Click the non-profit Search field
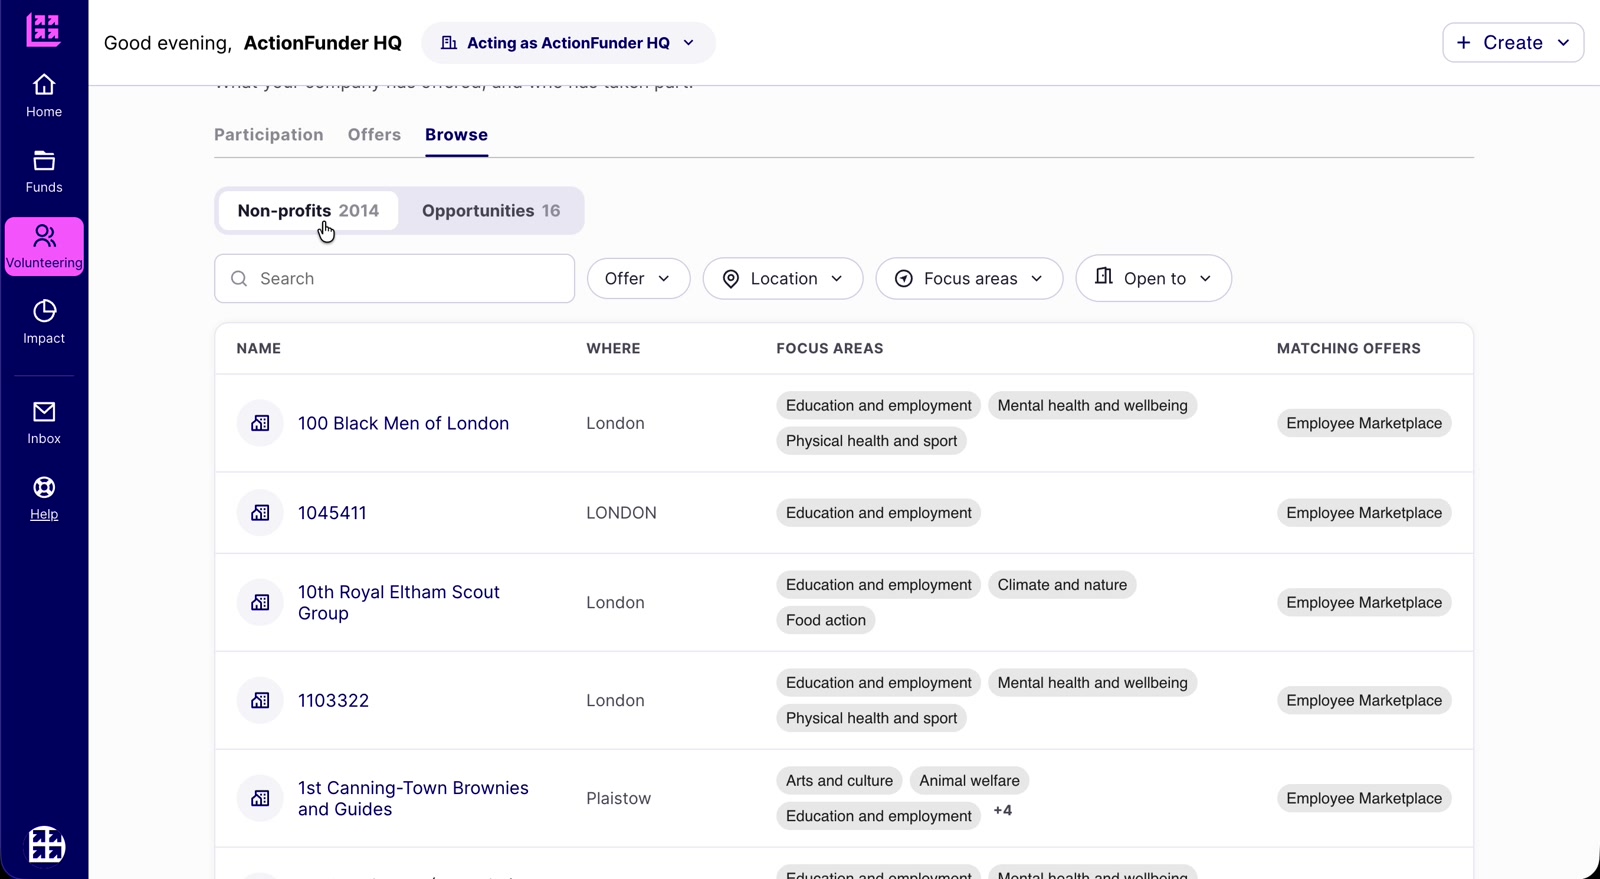Viewport: 1600px width, 879px height. tap(395, 279)
